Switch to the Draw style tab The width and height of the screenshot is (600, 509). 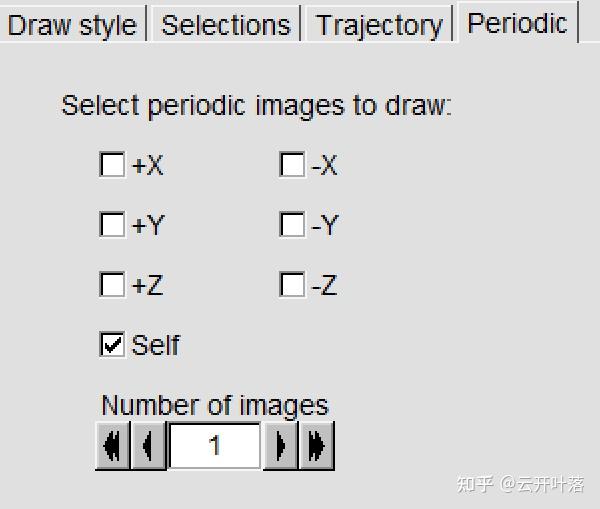[72, 25]
